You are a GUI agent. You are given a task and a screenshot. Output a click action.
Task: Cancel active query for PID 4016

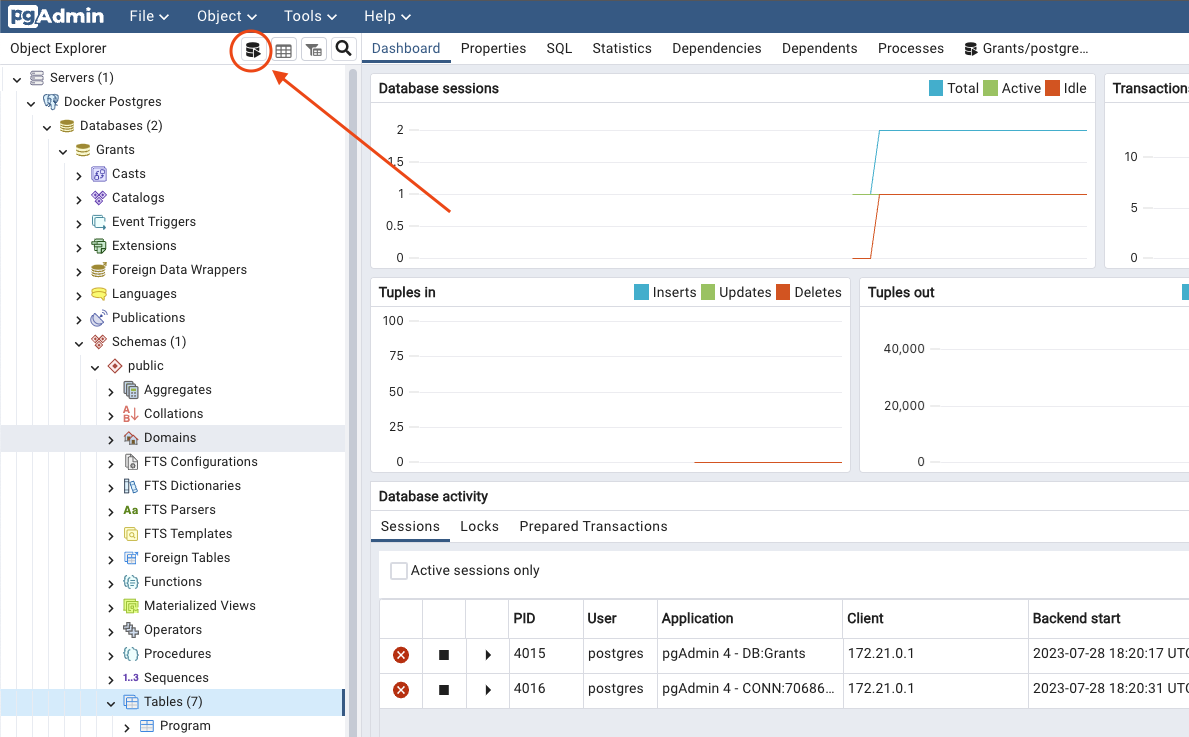444,689
